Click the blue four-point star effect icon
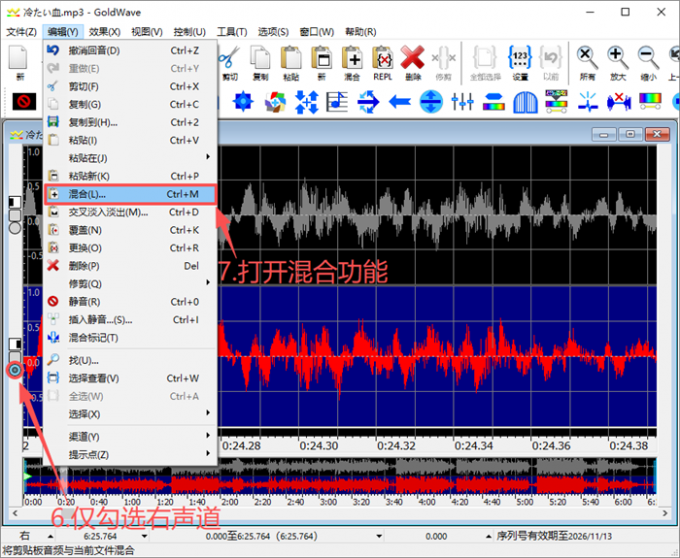The width and height of the screenshot is (680, 558). pyautogui.click(x=243, y=101)
